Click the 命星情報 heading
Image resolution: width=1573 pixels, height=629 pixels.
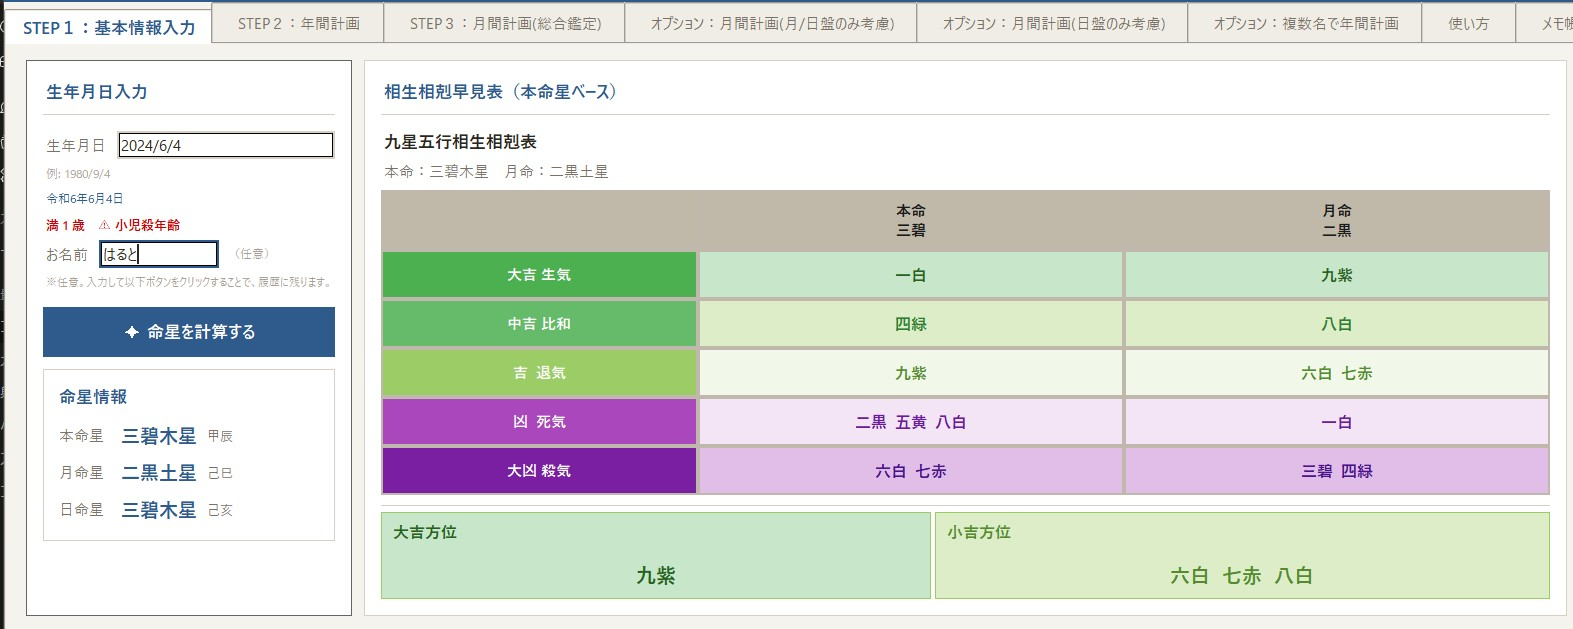[93, 397]
